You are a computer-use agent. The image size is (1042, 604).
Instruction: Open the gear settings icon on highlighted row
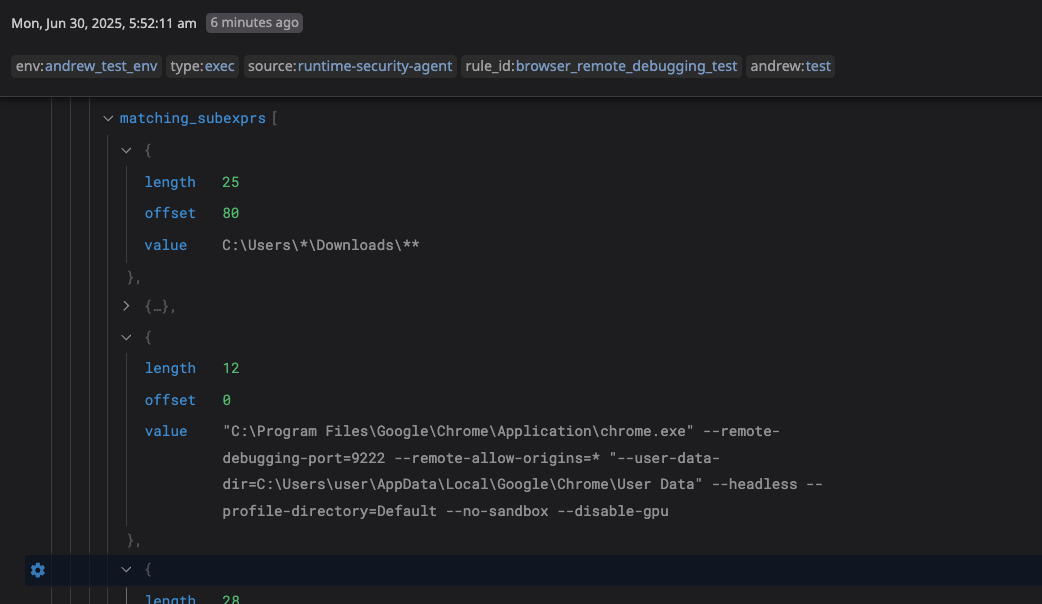(38, 570)
